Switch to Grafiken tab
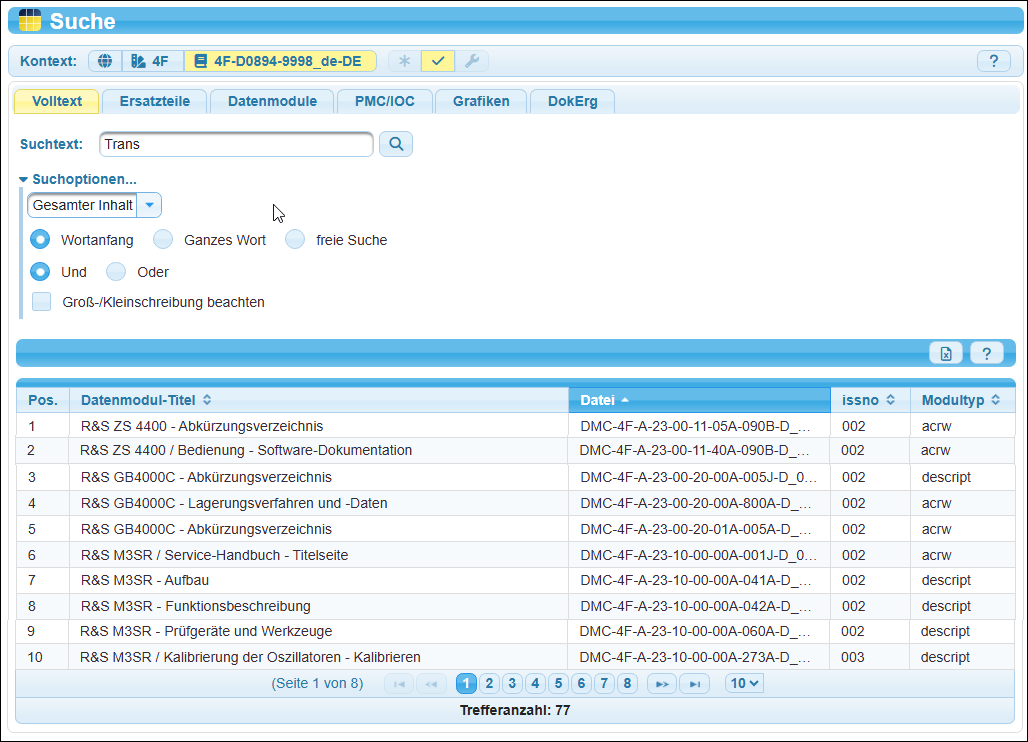1028x742 pixels. pyautogui.click(x=481, y=102)
